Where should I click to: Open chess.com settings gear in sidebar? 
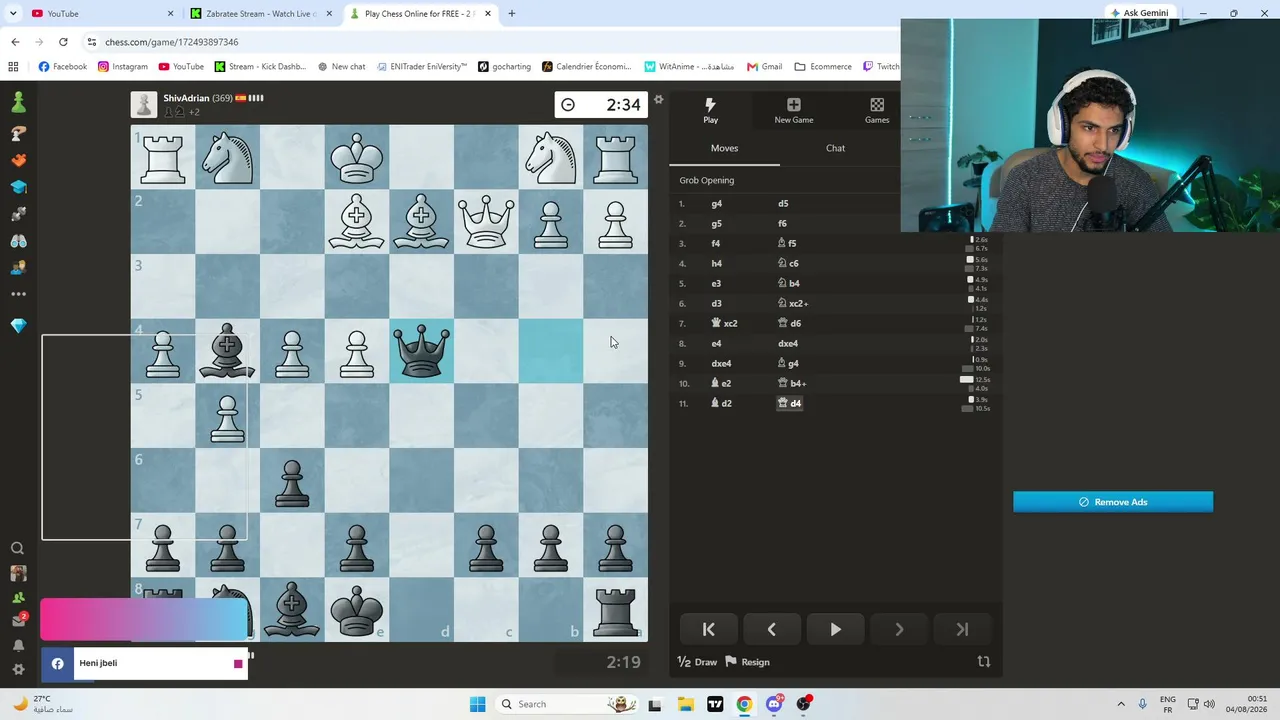(18, 669)
